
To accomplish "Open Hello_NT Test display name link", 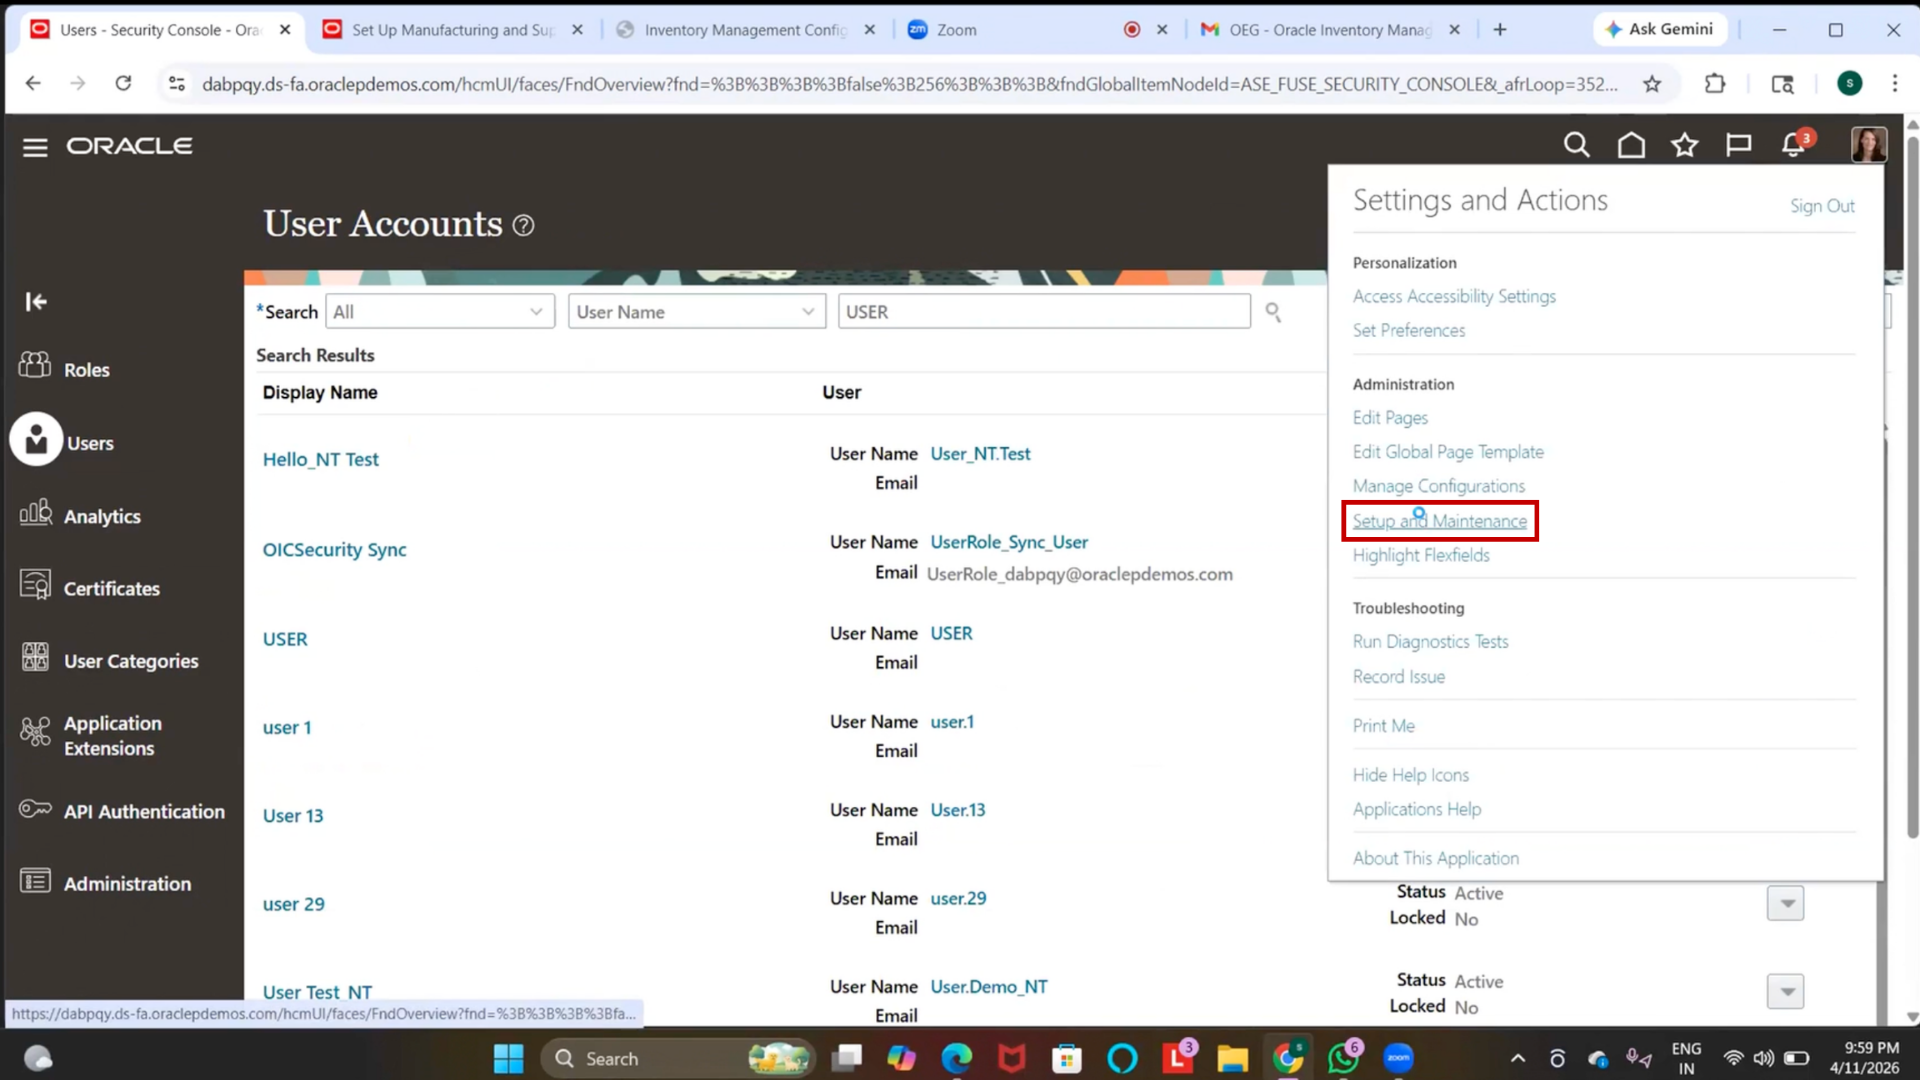I will coord(320,459).
